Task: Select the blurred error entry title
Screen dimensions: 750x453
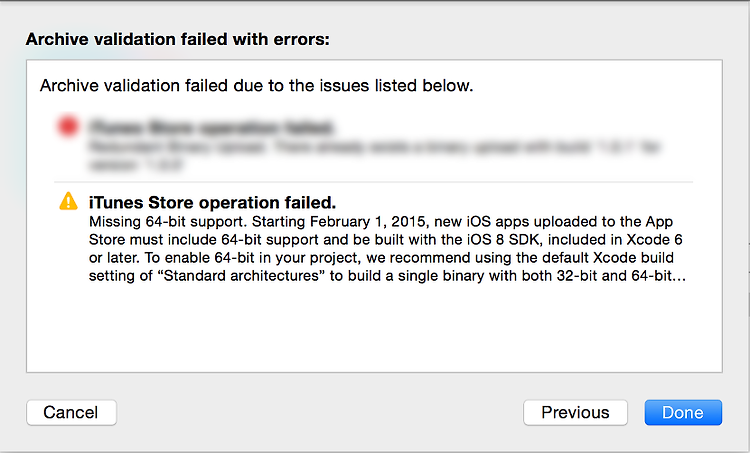Action: coord(211,128)
